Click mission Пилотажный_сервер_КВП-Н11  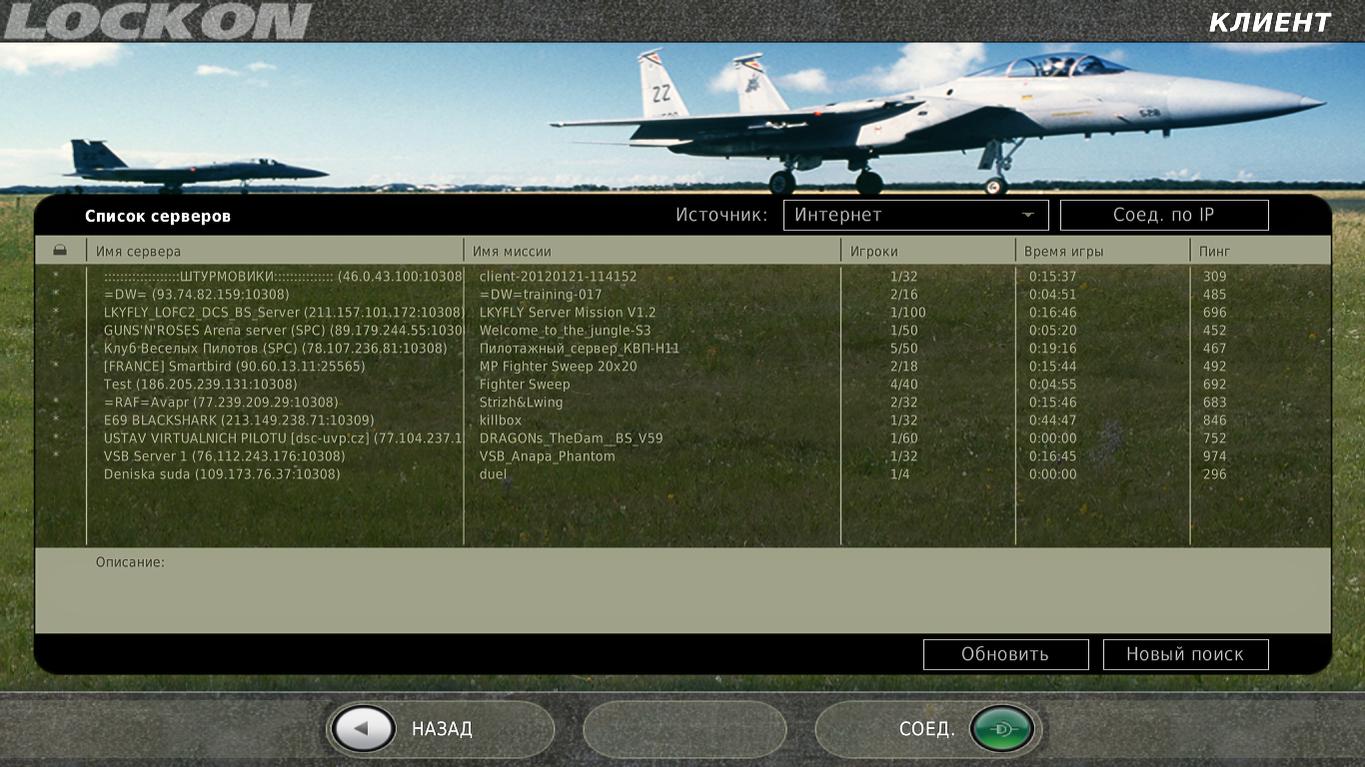pos(579,349)
